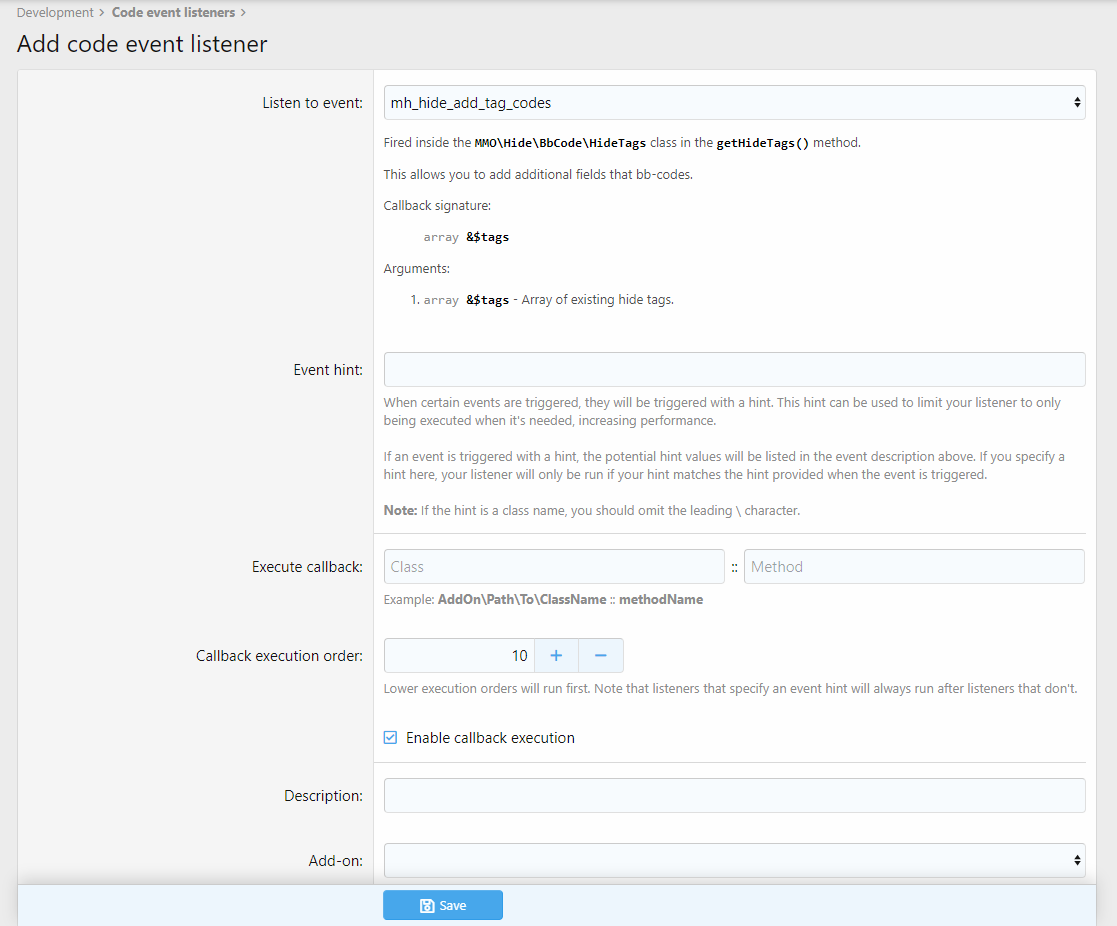The height and width of the screenshot is (926, 1117).
Task: Click the 'Listen to event:' field label
Action: pyautogui.click(x=312, y=102)
